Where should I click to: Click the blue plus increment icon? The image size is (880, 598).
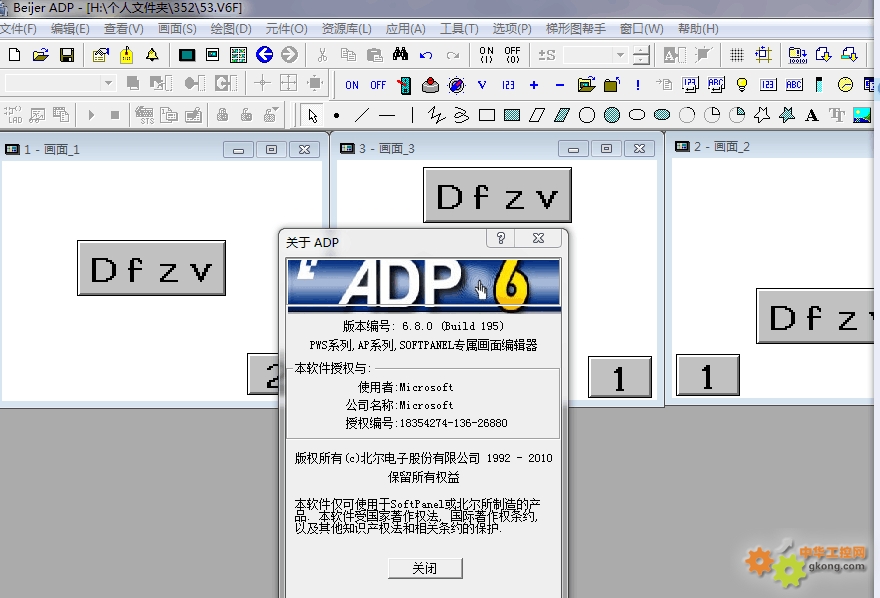tap(534, 85)
